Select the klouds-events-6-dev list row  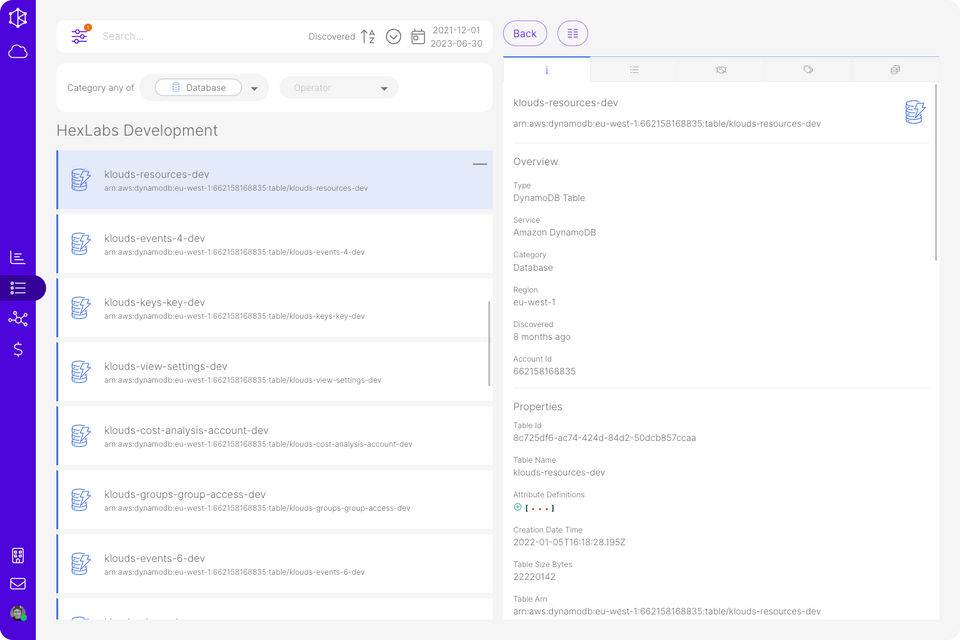[275, 564]
